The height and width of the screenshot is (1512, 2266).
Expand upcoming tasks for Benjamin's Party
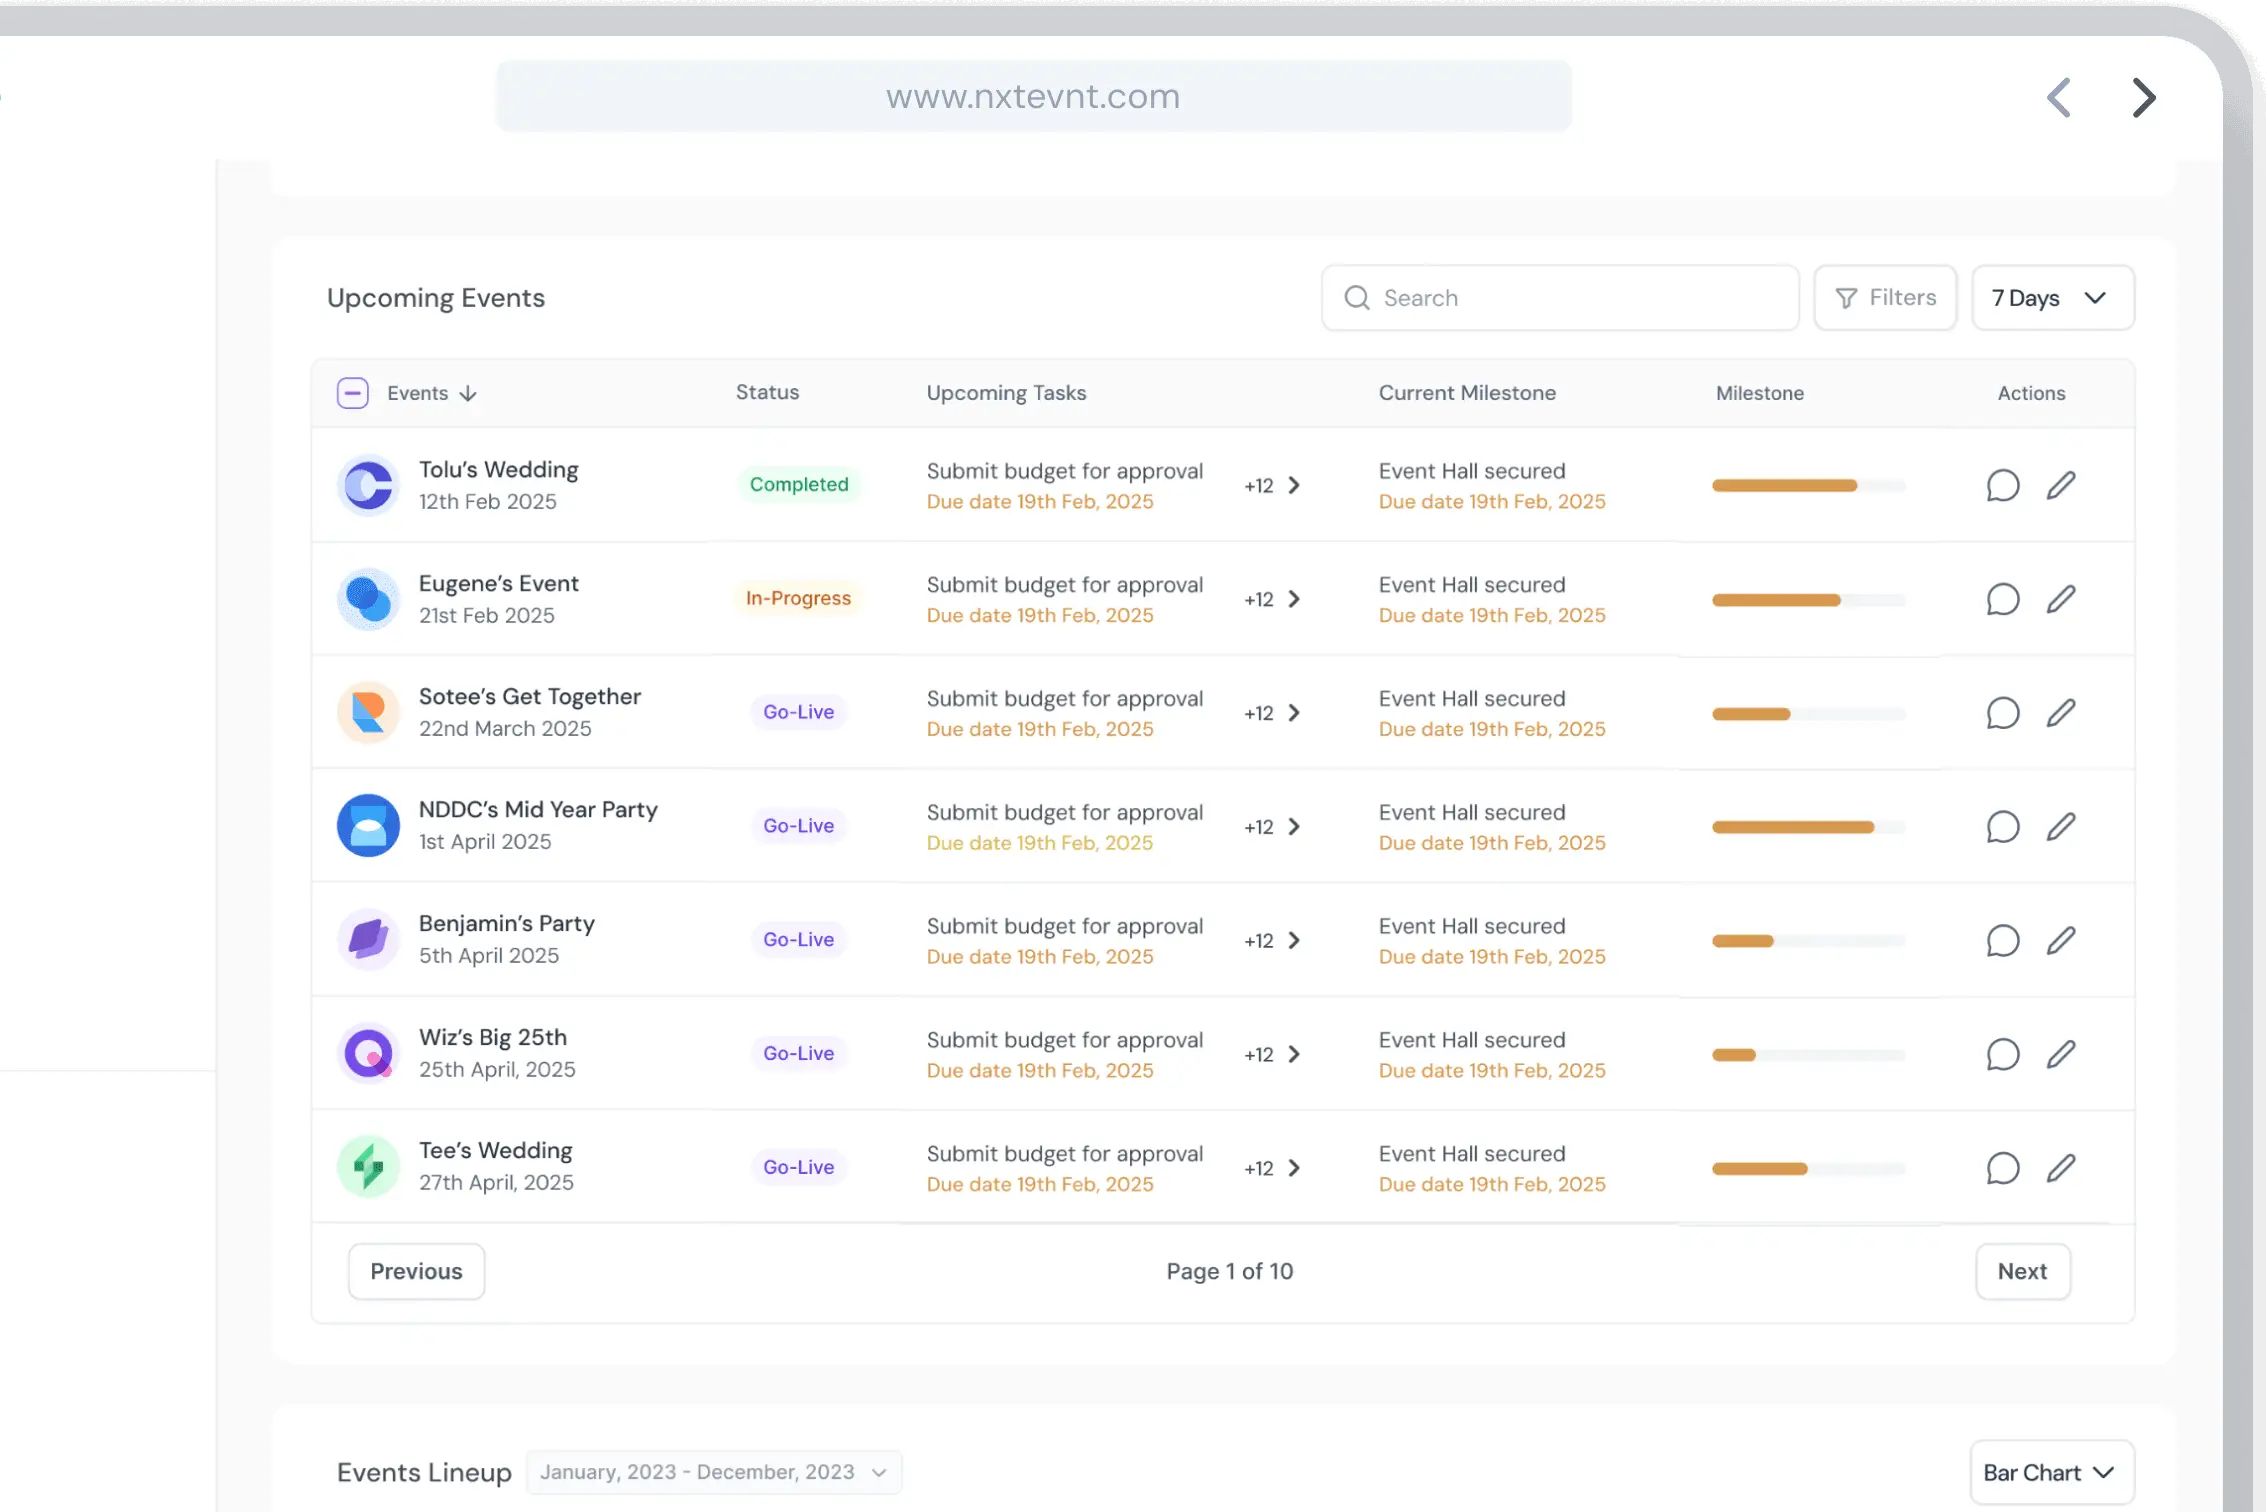coord(1294,941)
